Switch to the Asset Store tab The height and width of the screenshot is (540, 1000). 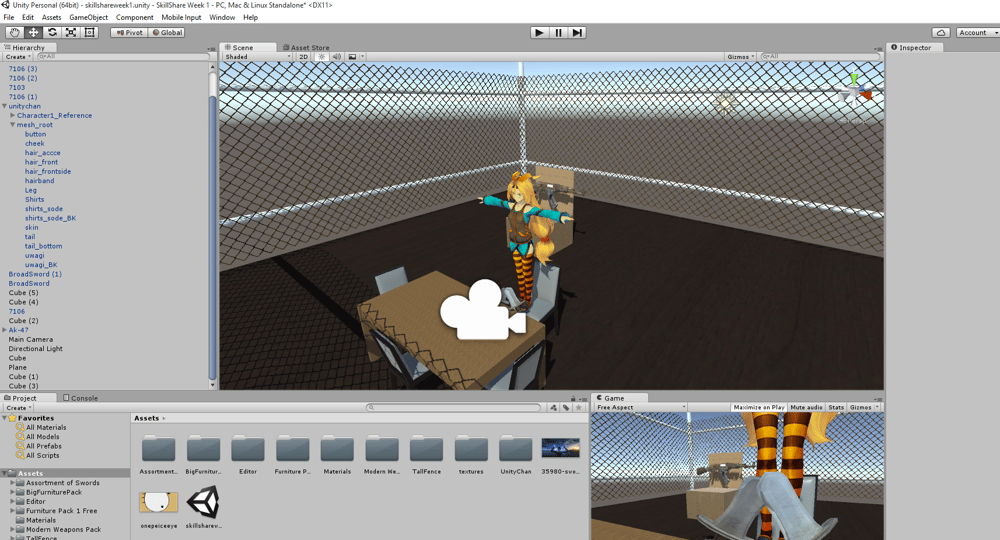[x=306, y=47]
